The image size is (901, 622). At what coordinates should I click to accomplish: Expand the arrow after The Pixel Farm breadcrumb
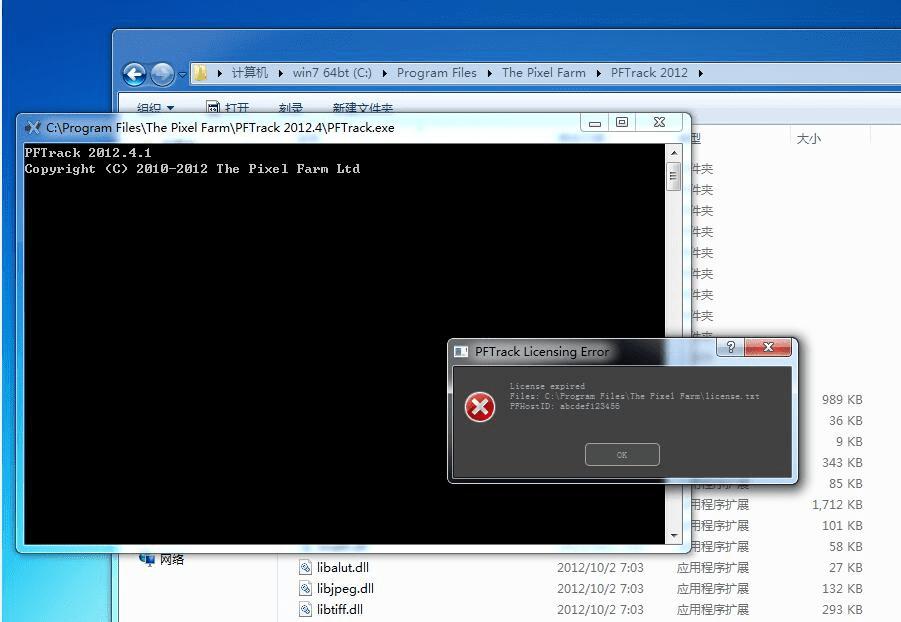tap(599, 74)
